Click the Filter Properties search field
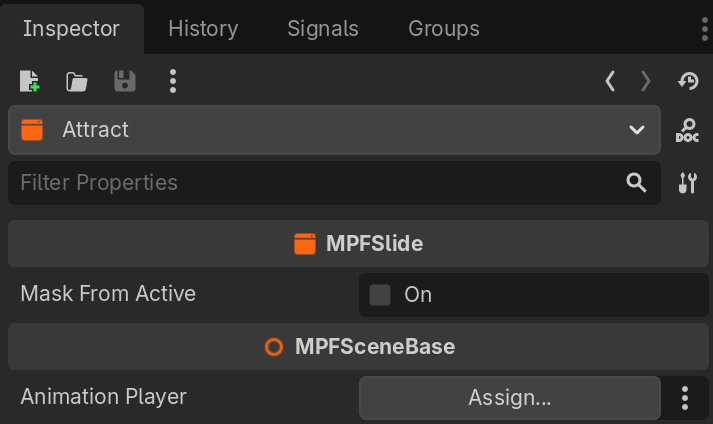Viewport: 713px width, 424px height. point(310,182)
